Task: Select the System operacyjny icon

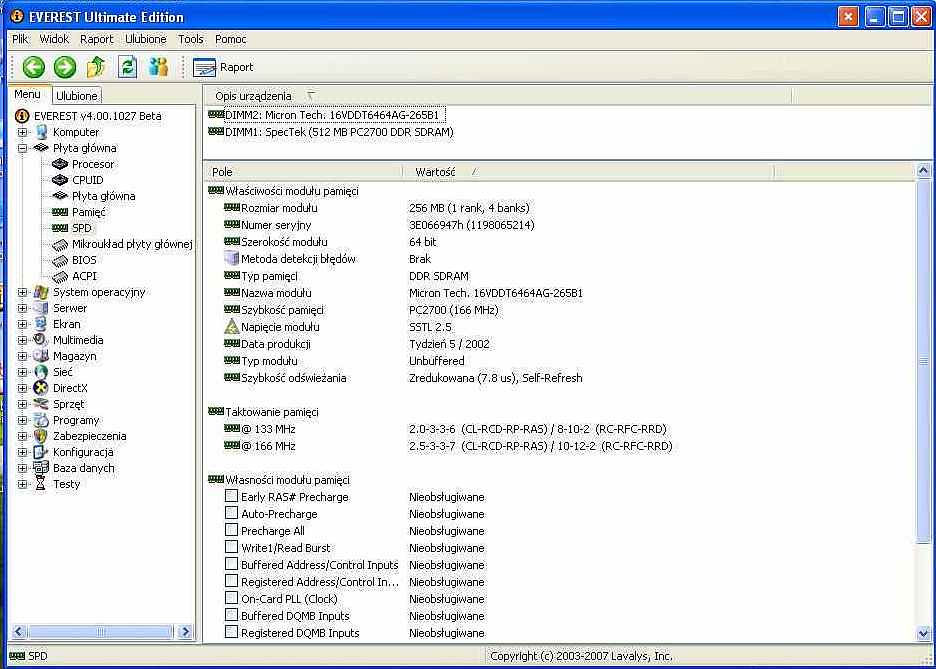Action: [41, 292]
